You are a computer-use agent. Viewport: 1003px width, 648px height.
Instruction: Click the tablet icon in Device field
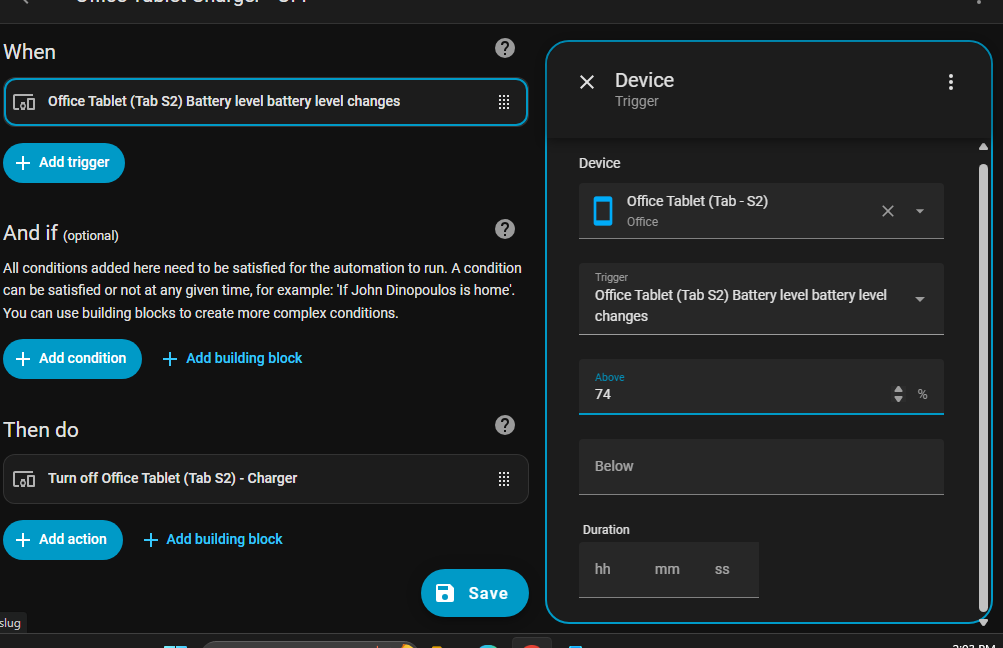pyautogui.click(x=603, y=211)
